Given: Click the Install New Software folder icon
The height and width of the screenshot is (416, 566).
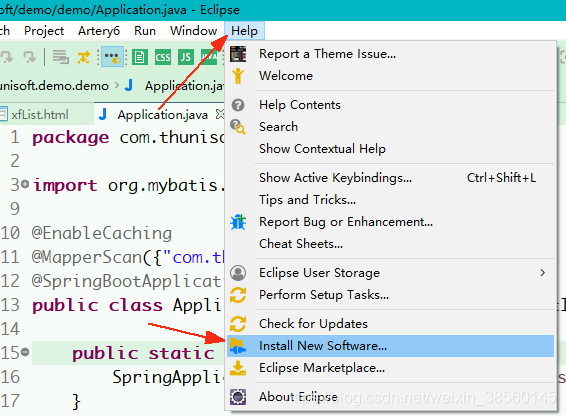Looking at the screenshot, I should (x=238, y=346).
